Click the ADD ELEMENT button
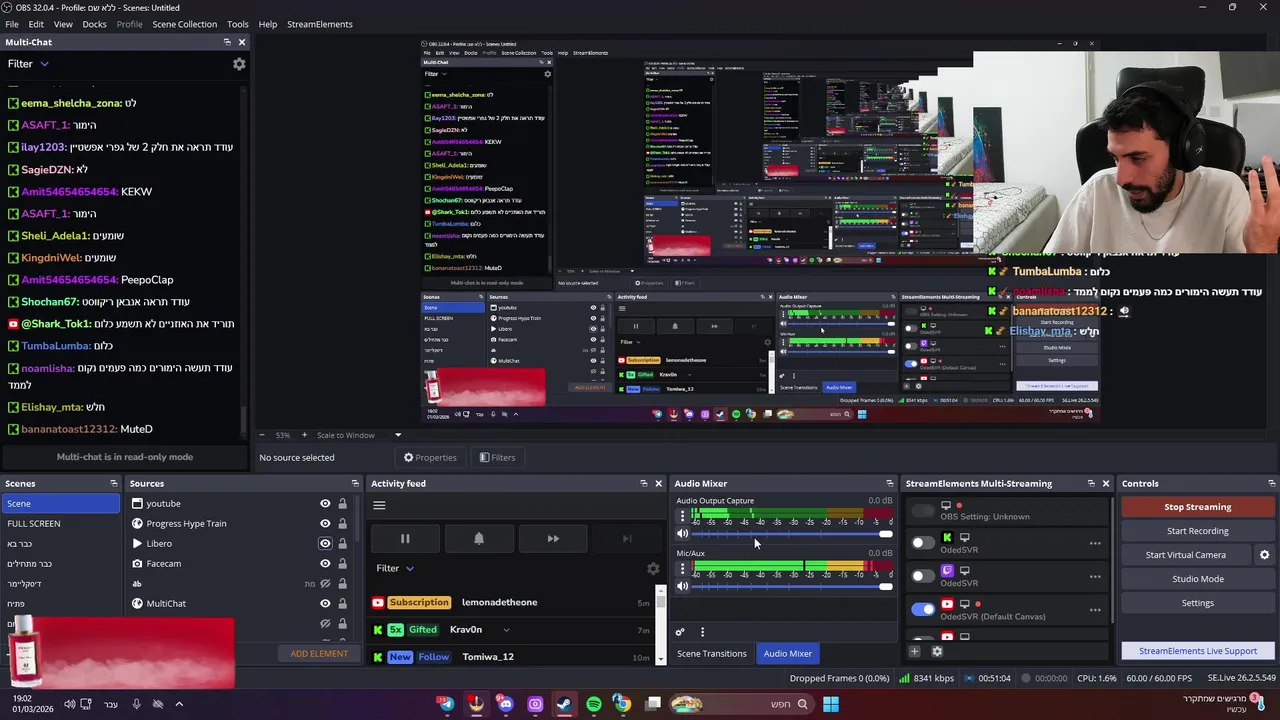The width and height of the screenshot is (1280, 720). [319, 654]
